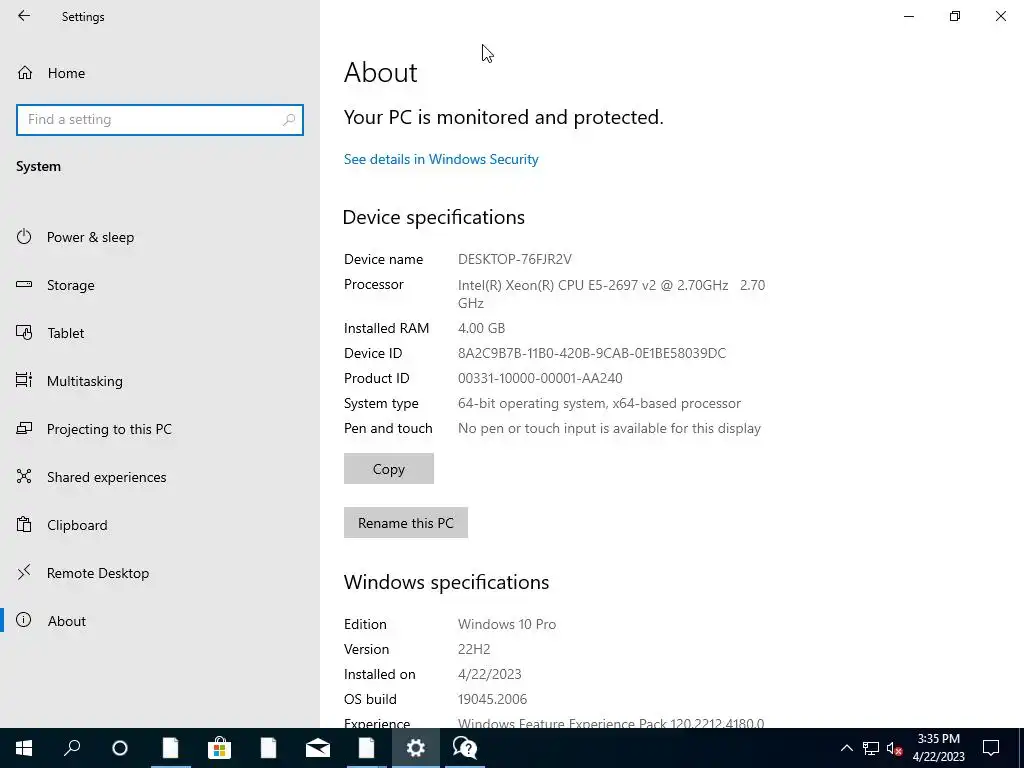The width and height of the screenshot is (1024, 768).
Task: Select the Clipboard icon in the sidebar
Action: pyautogui.click(x=24, y=524)
